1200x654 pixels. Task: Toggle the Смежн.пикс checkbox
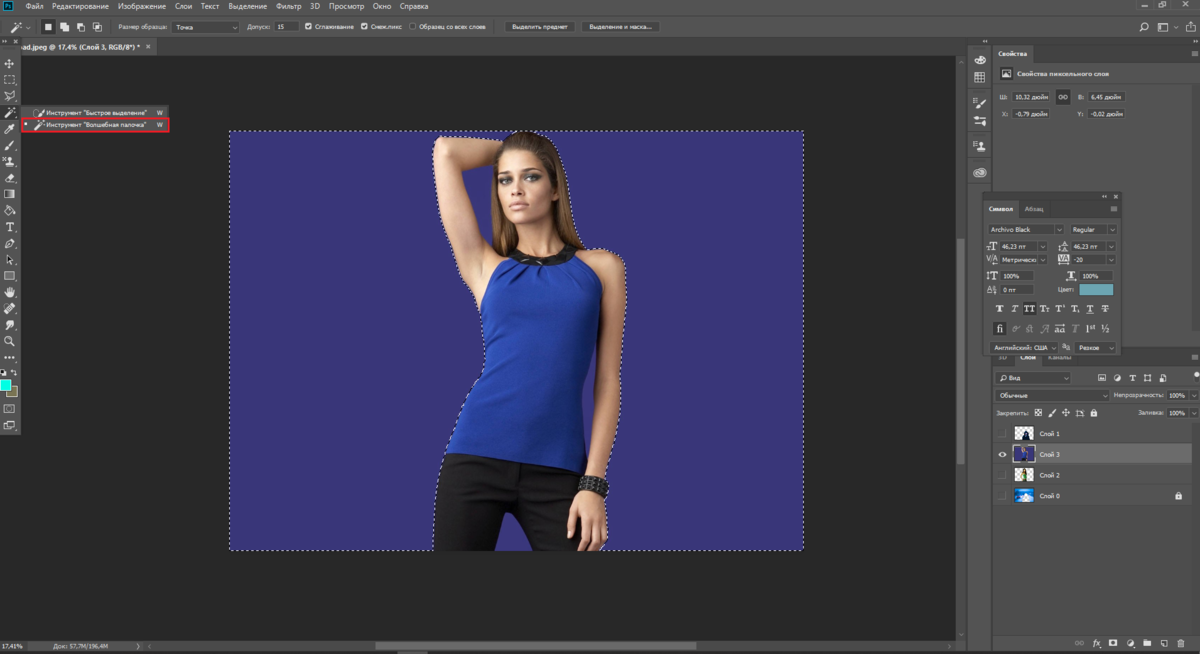click(x=364, y=27)
